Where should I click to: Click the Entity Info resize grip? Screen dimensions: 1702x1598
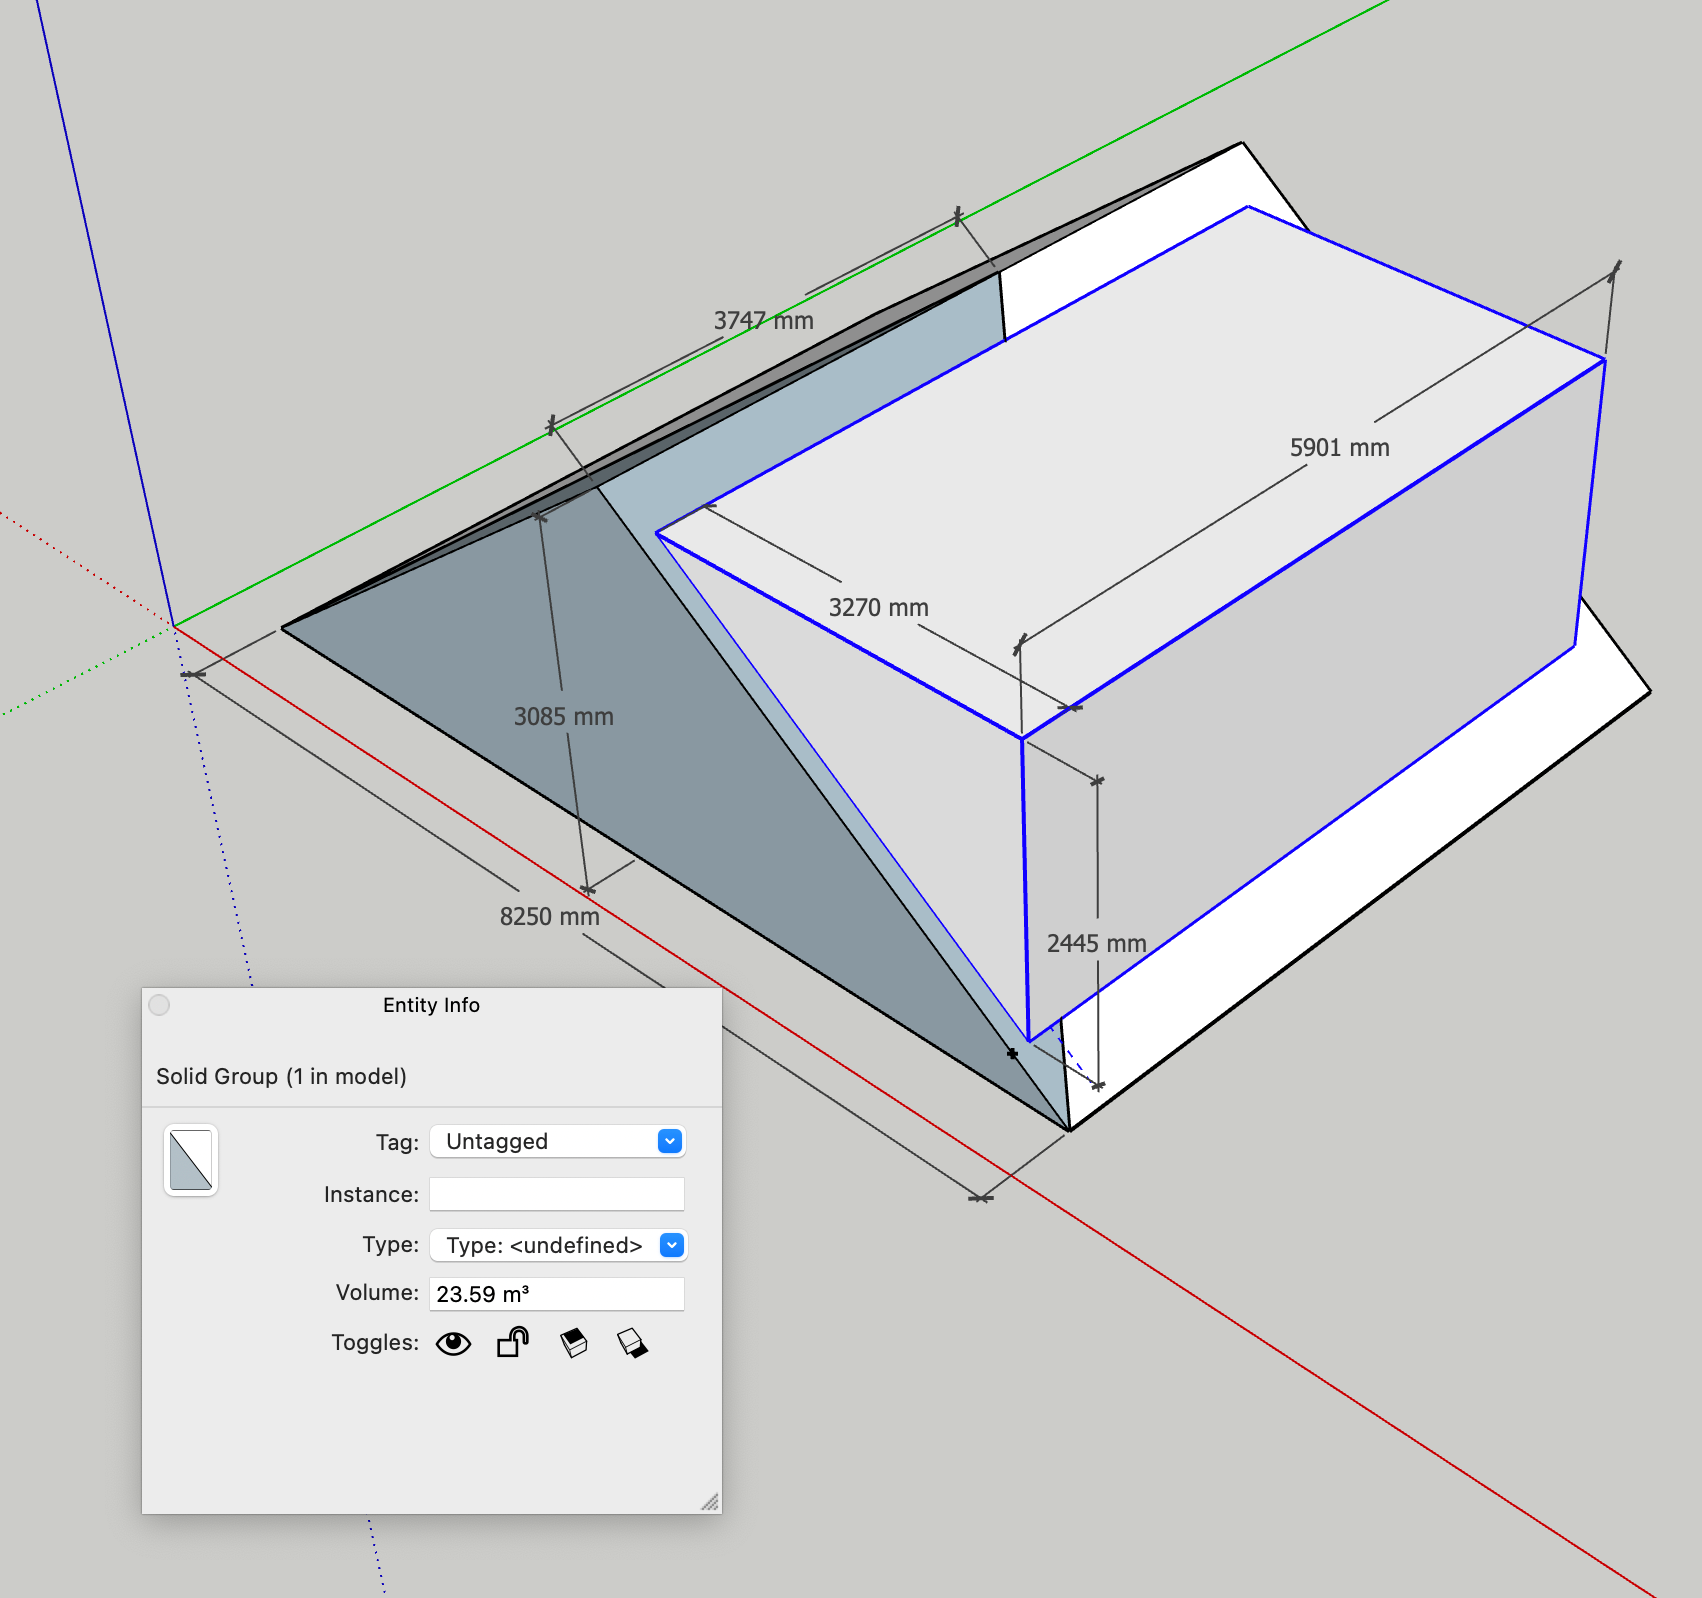pyautogui.click(x=710, y=1502)
